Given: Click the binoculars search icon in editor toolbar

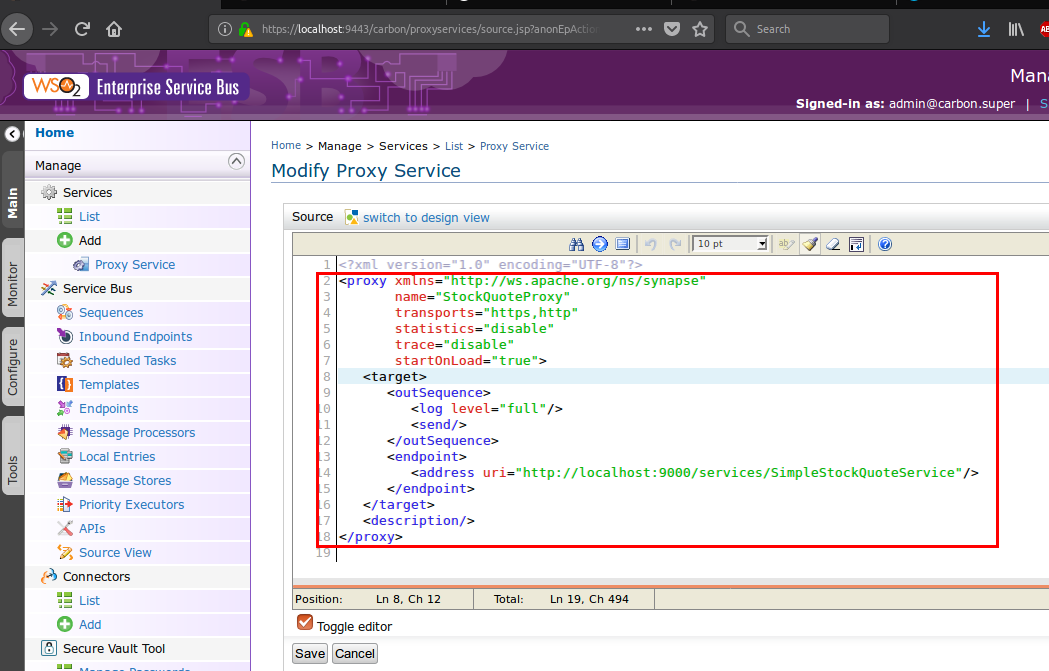Looking at the screenshot, I should tap(576, 244).
